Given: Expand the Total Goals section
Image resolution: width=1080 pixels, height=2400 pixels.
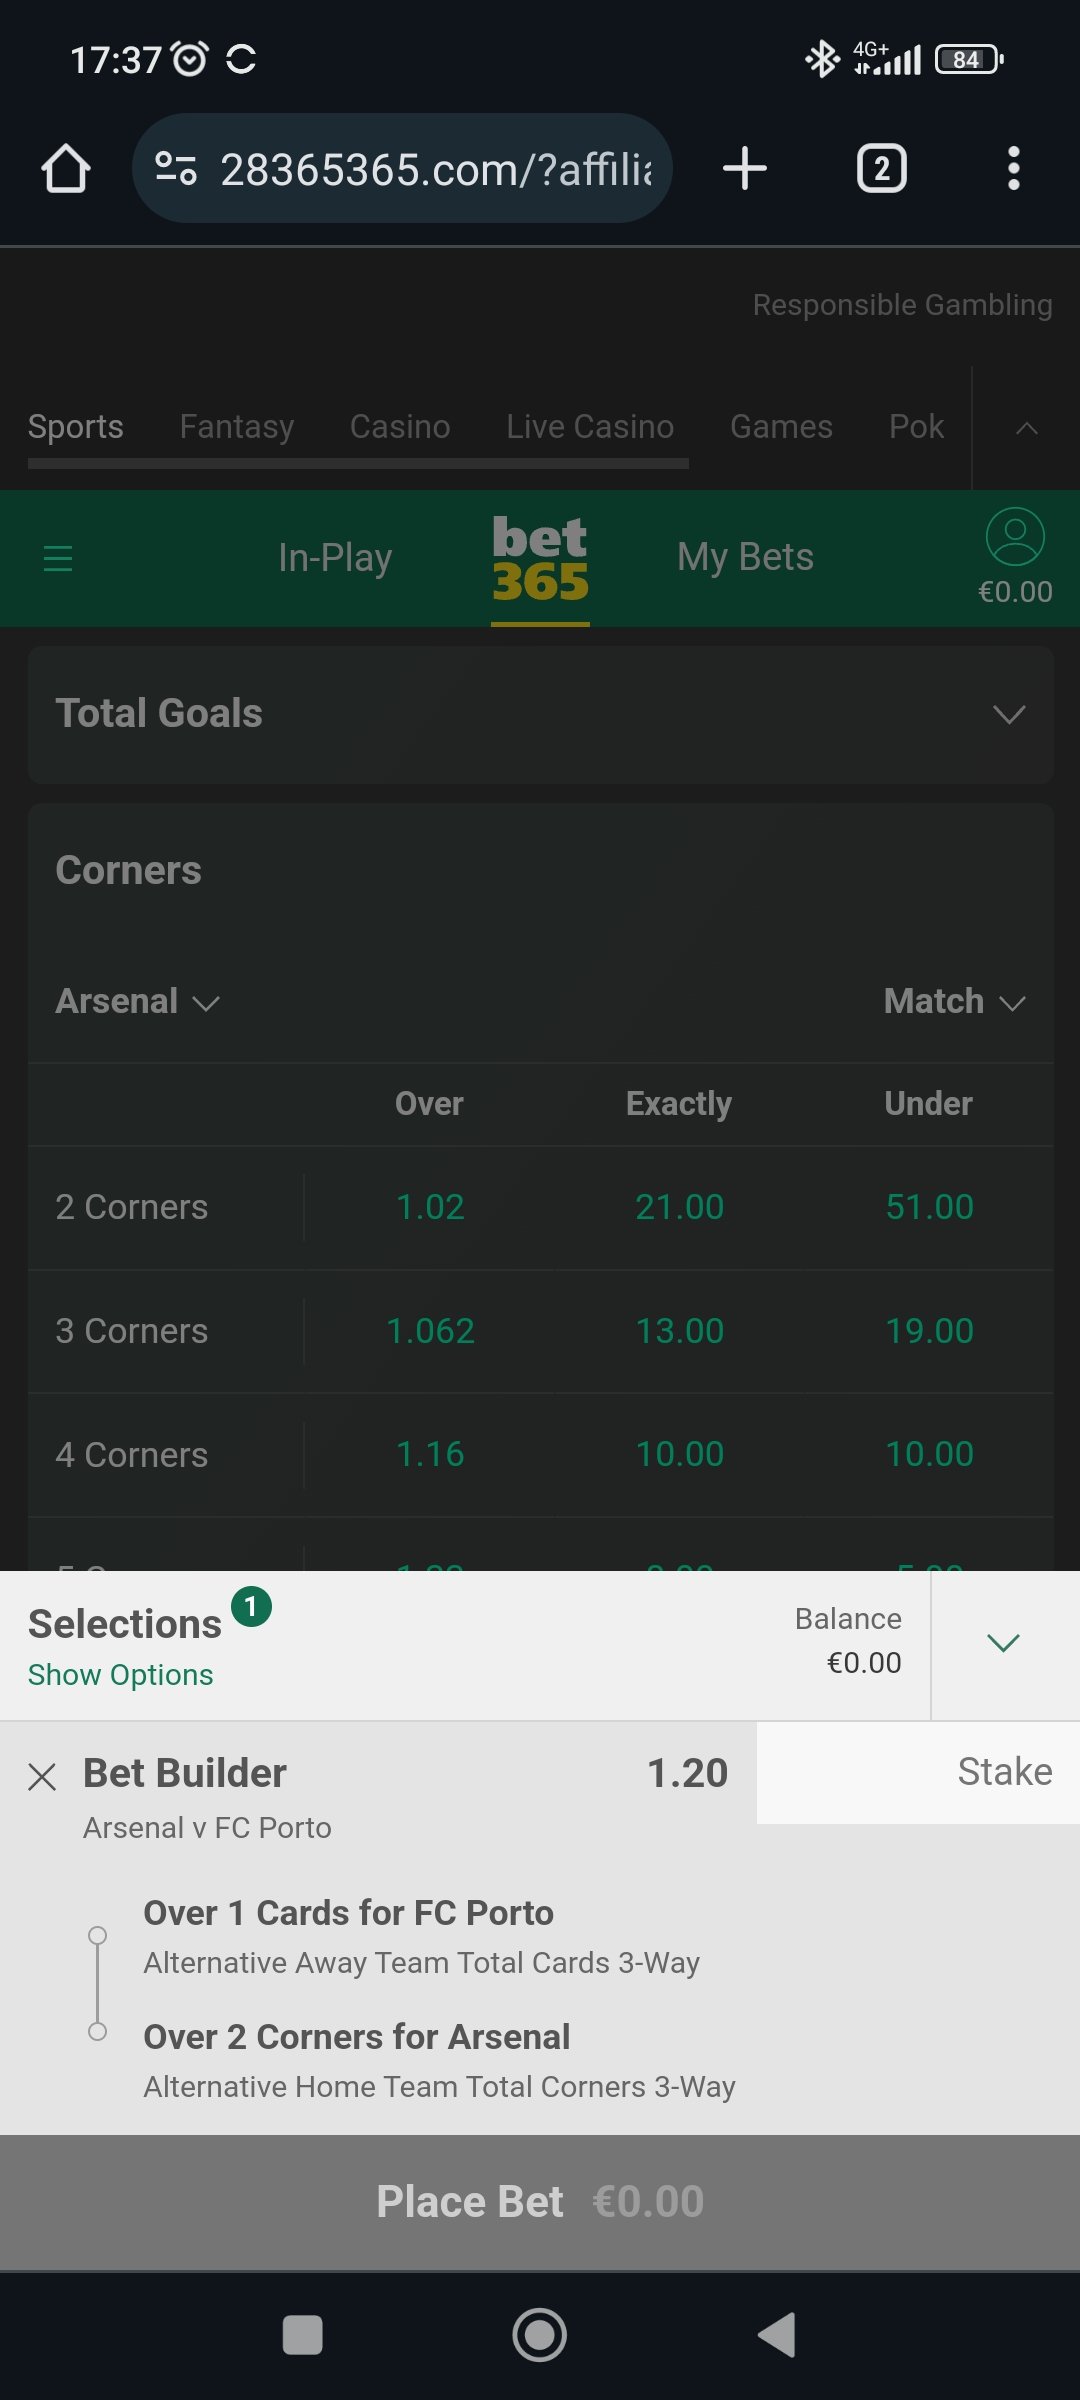Looking at the screenshot, I should point(1008,714).
